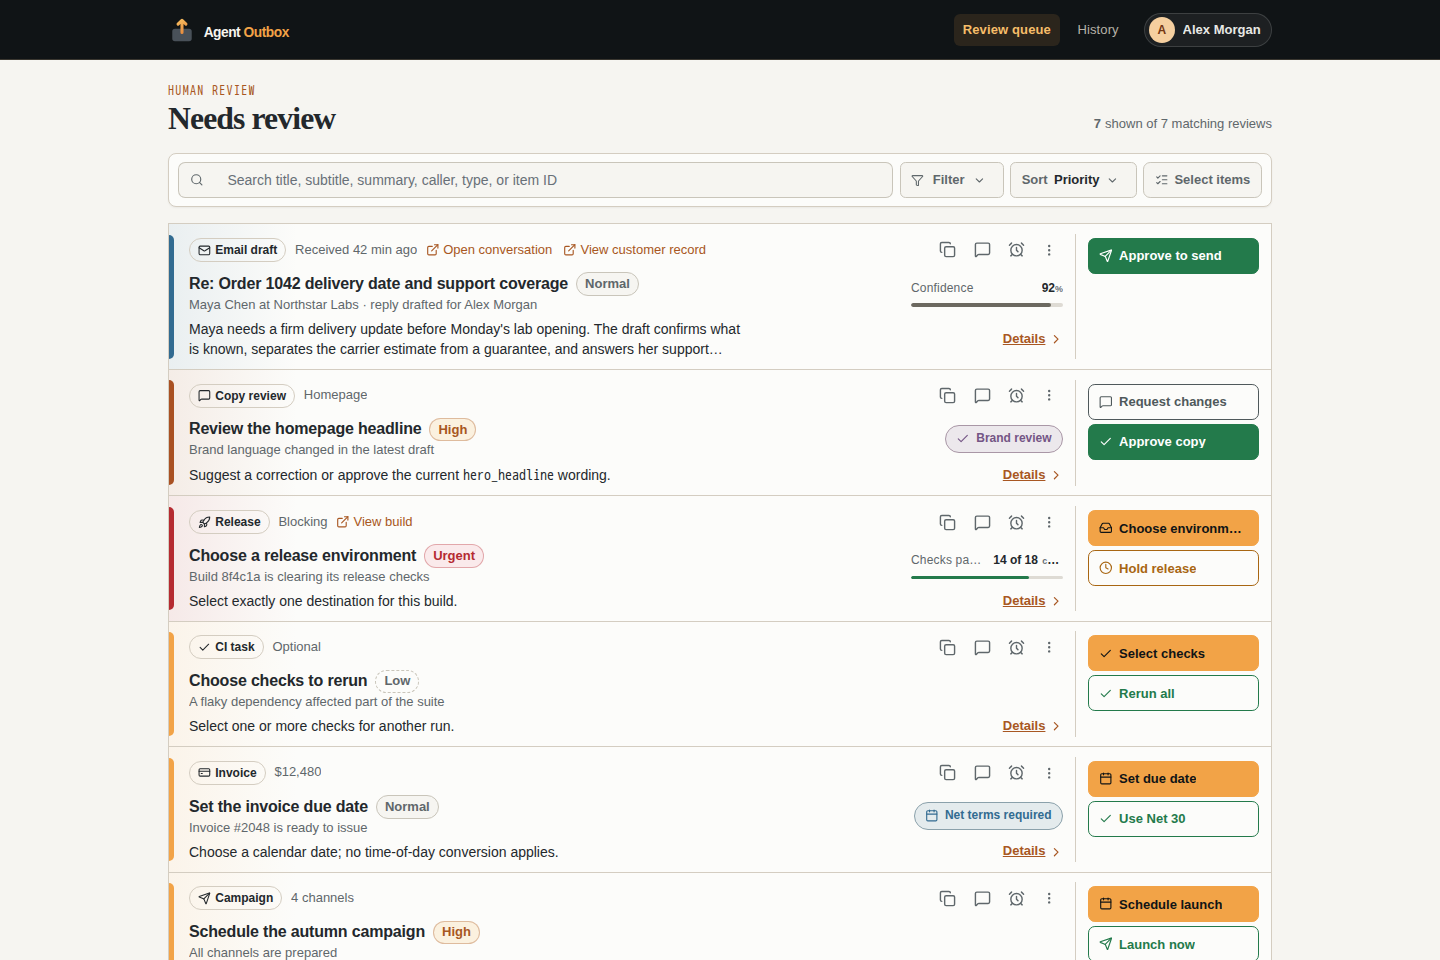
Task: Comment on the release environment item
Action: 982,522
